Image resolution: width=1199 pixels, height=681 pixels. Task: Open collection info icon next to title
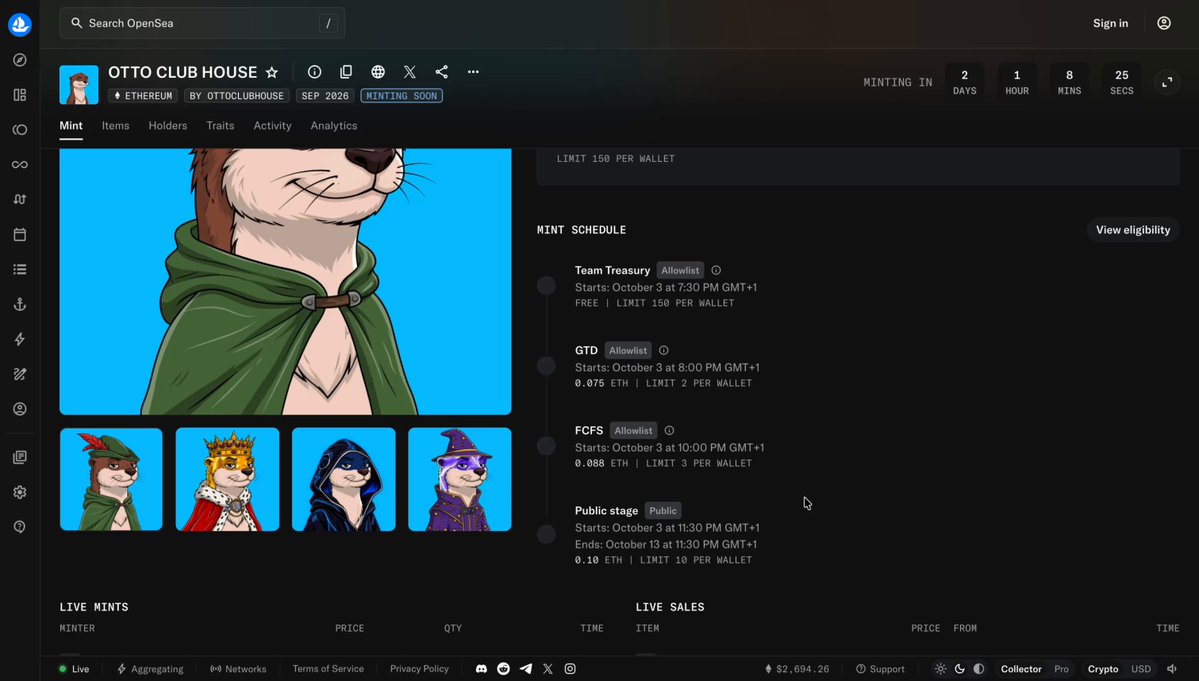[x=314, y=72]
